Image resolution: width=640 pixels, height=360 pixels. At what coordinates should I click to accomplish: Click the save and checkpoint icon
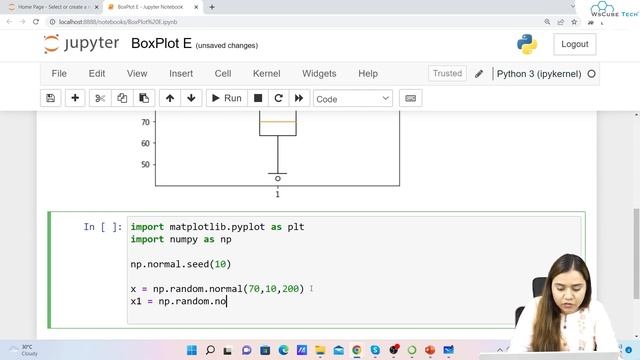[51, 98]
